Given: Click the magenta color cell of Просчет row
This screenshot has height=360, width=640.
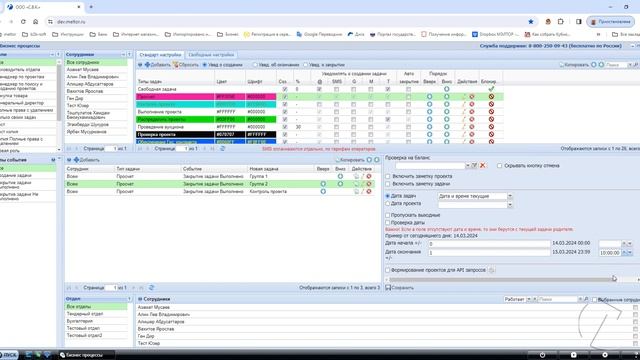Looking at the screenshot, I should [230, 97].
